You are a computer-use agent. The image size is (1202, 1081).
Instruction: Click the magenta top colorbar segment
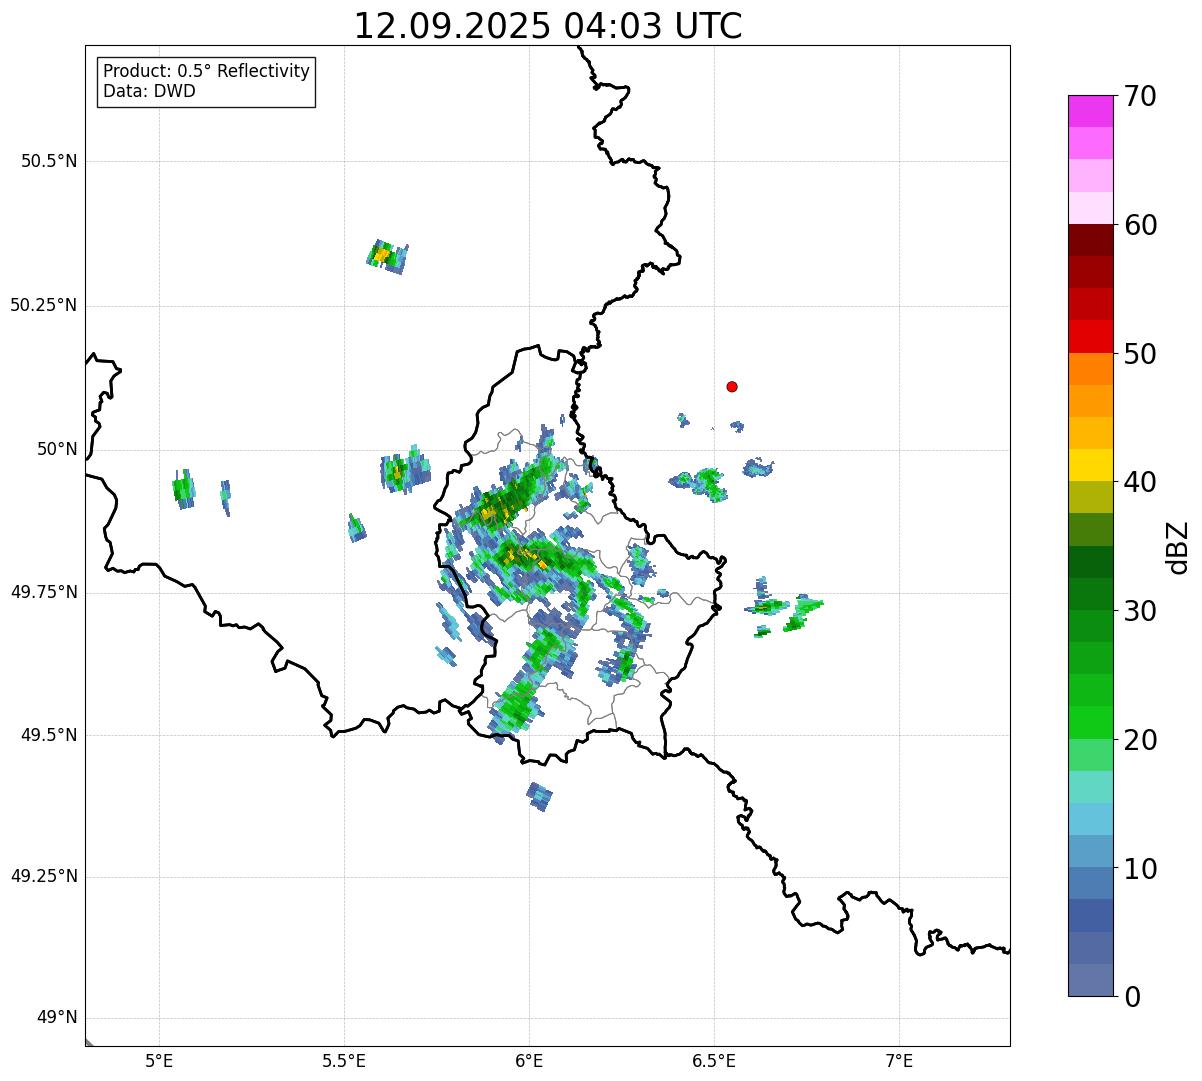[x=1090, y=111]
